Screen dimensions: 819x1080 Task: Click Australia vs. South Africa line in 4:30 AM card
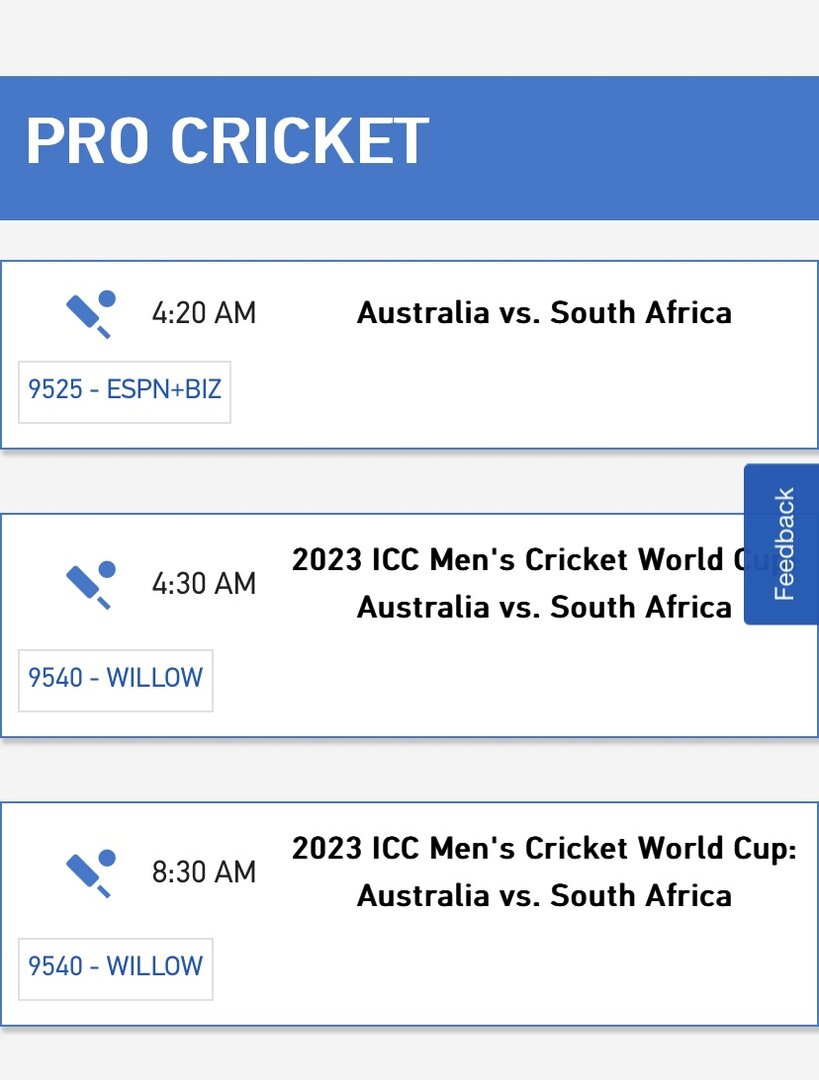pos(544,608)
